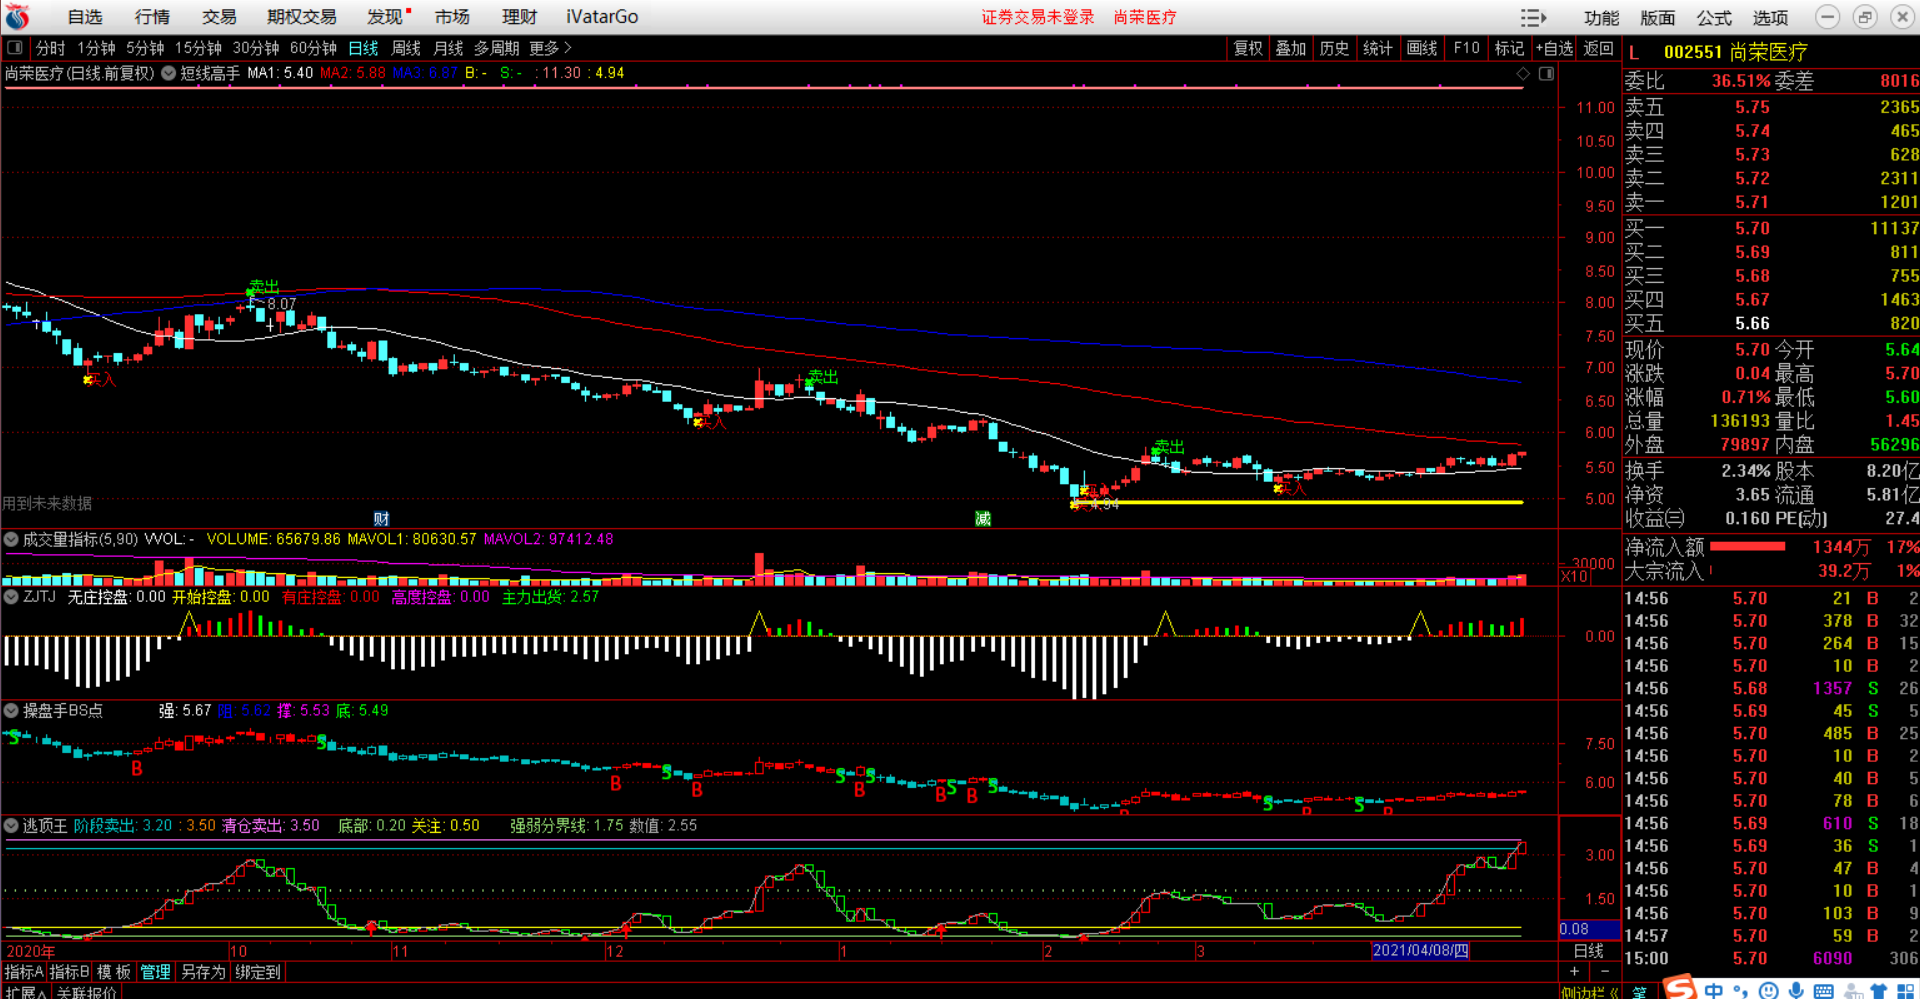Click the diamond marker icon above chart

[x=1523, y=74]
